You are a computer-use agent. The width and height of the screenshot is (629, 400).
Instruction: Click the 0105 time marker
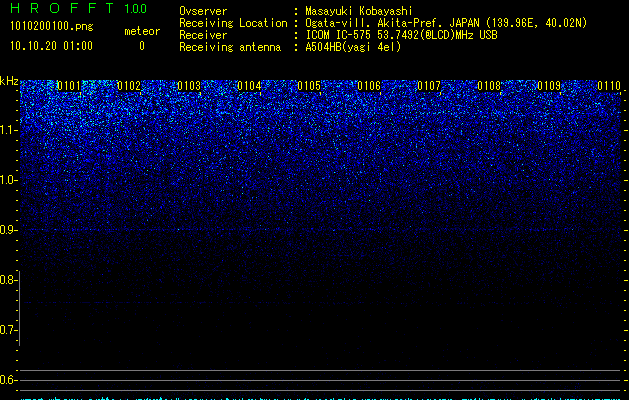click(x=309, y=86)
